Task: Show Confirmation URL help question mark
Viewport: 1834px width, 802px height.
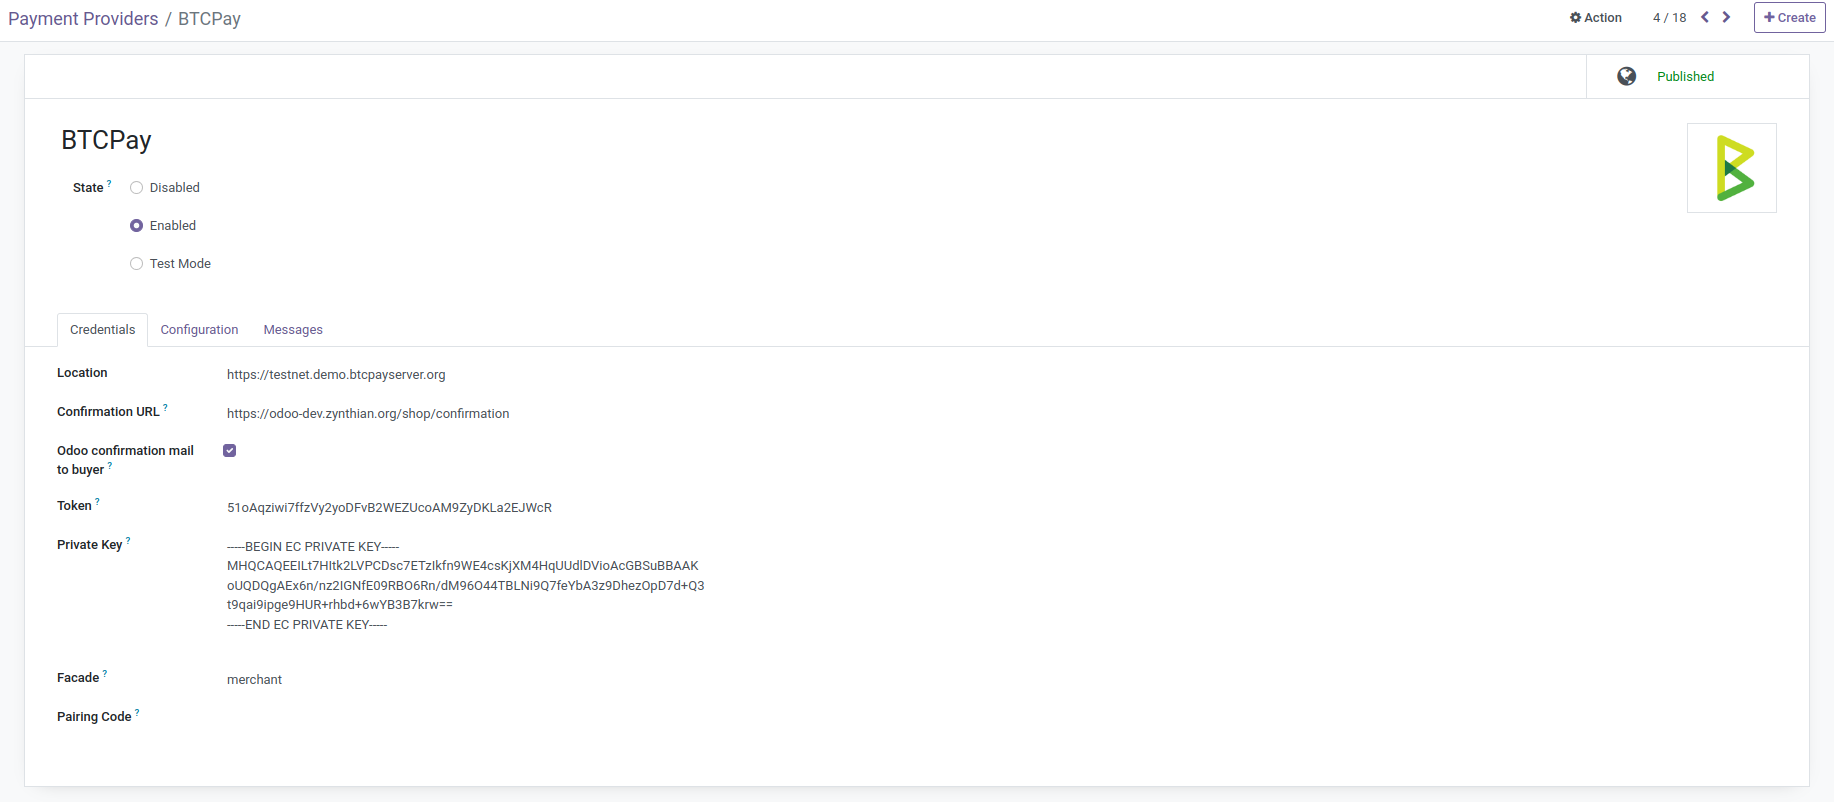Action: pyautogui.click(x=165, y=407)
